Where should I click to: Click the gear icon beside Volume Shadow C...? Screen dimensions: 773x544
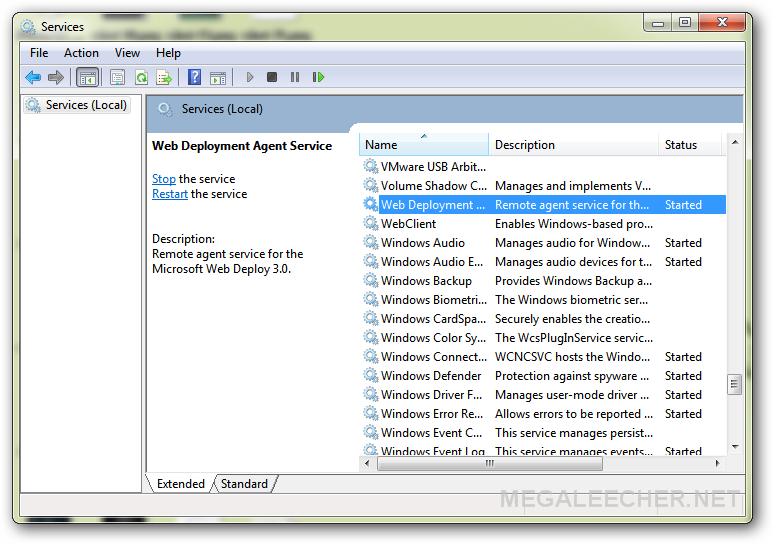[x=371, y=185]
